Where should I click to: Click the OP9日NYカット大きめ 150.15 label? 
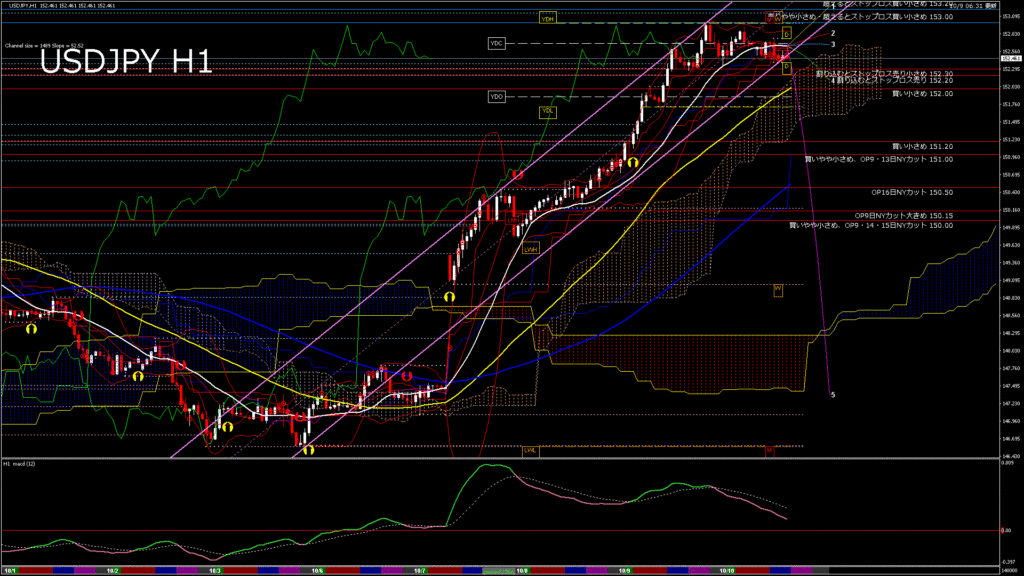(x=903, y=215)
